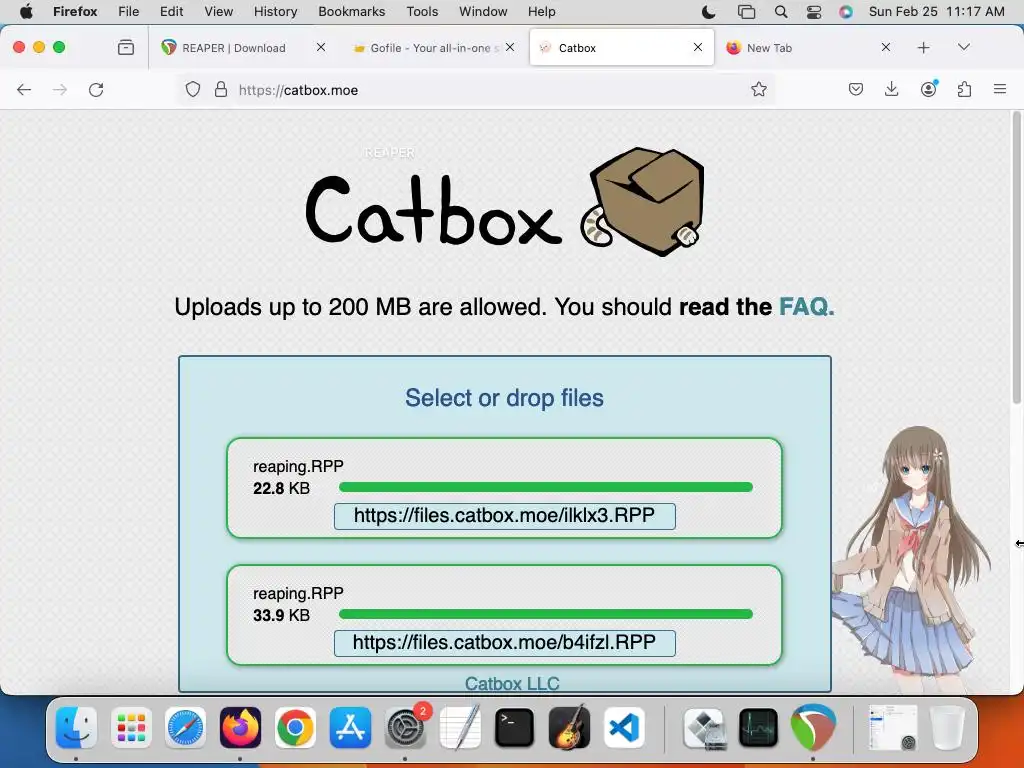Open the Trash from the Dock
The height and width of the screenshot is (768, 1024).
948,727
